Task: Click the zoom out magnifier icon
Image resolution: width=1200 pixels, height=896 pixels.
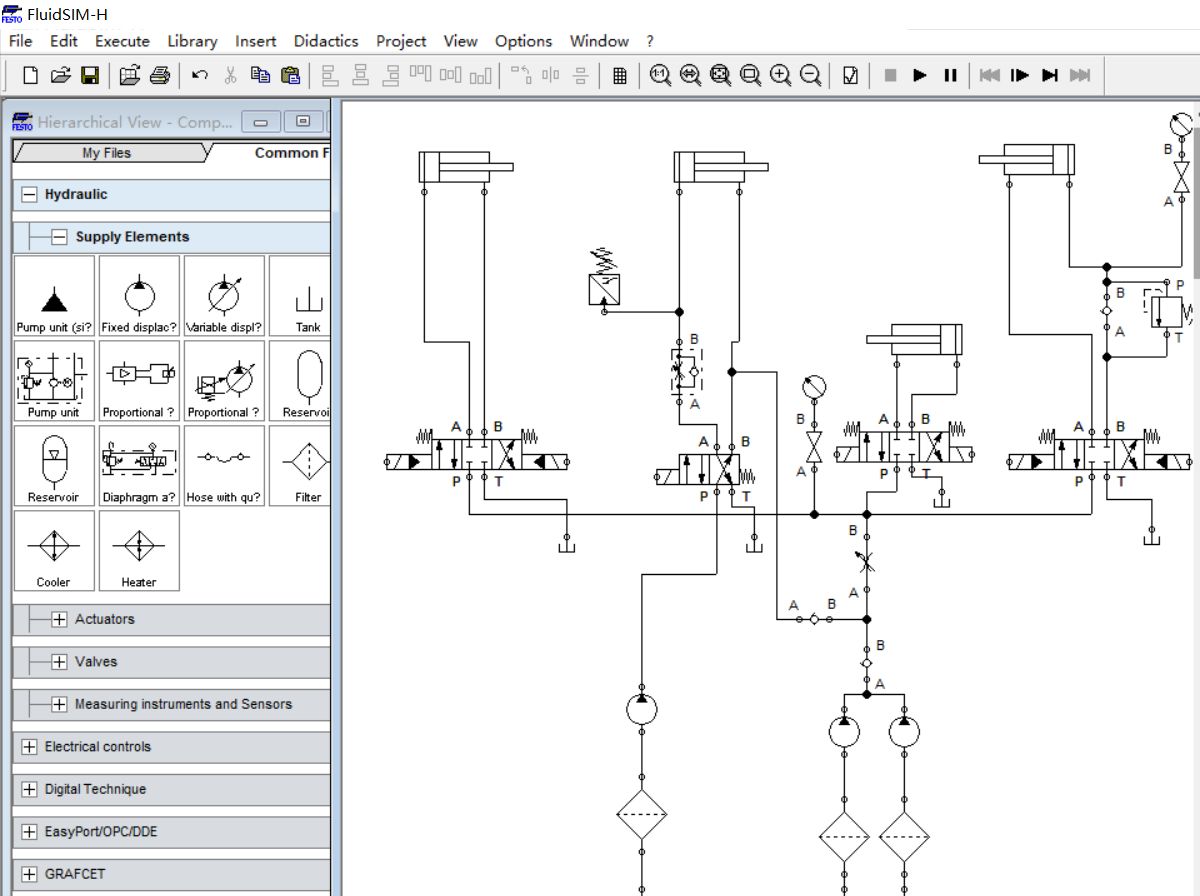Action: [x=811, y=75]
